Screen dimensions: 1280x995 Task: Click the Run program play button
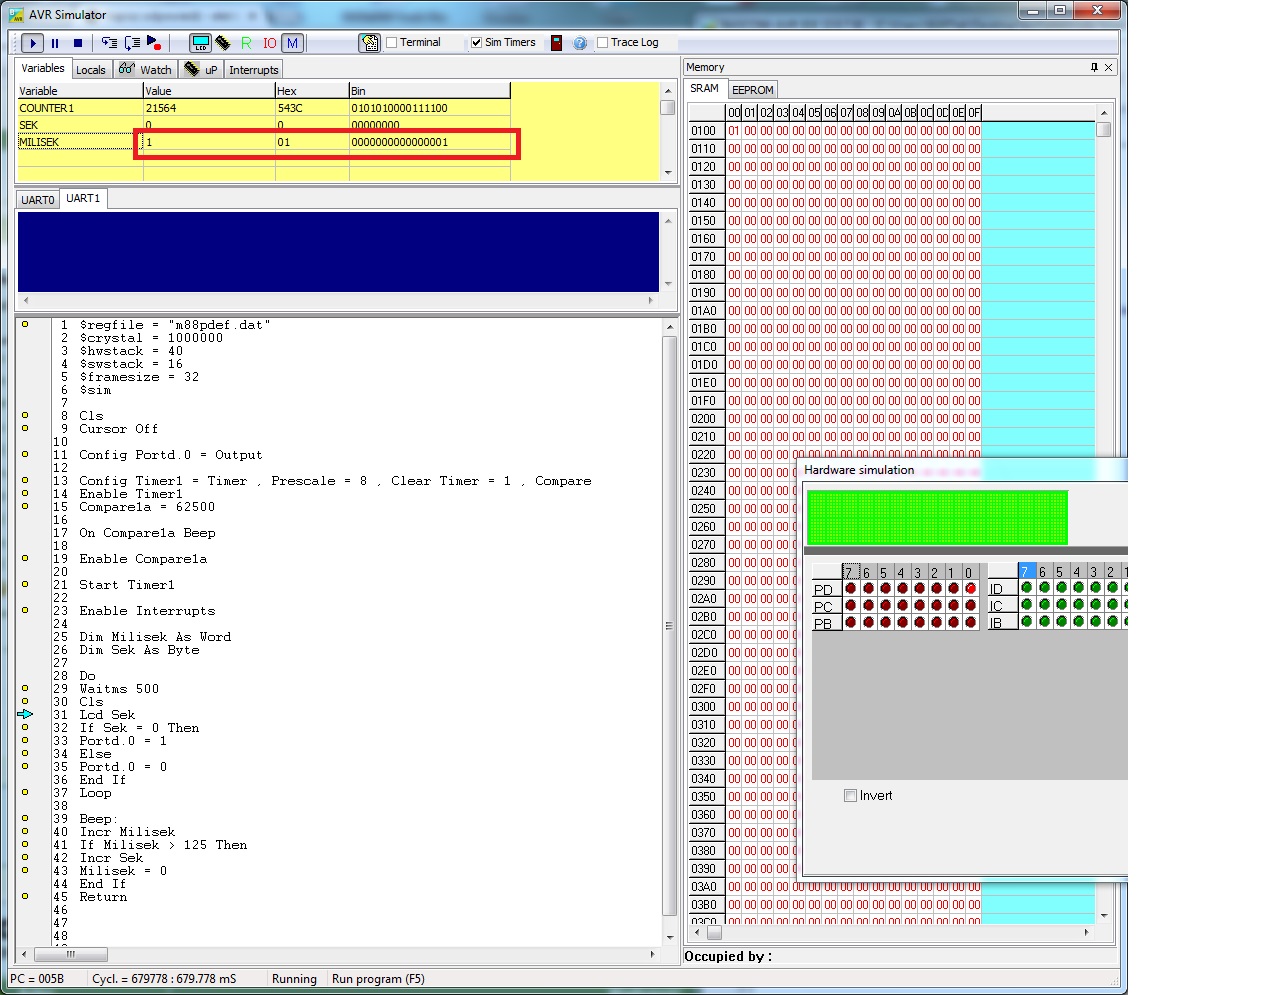(32, 43)
